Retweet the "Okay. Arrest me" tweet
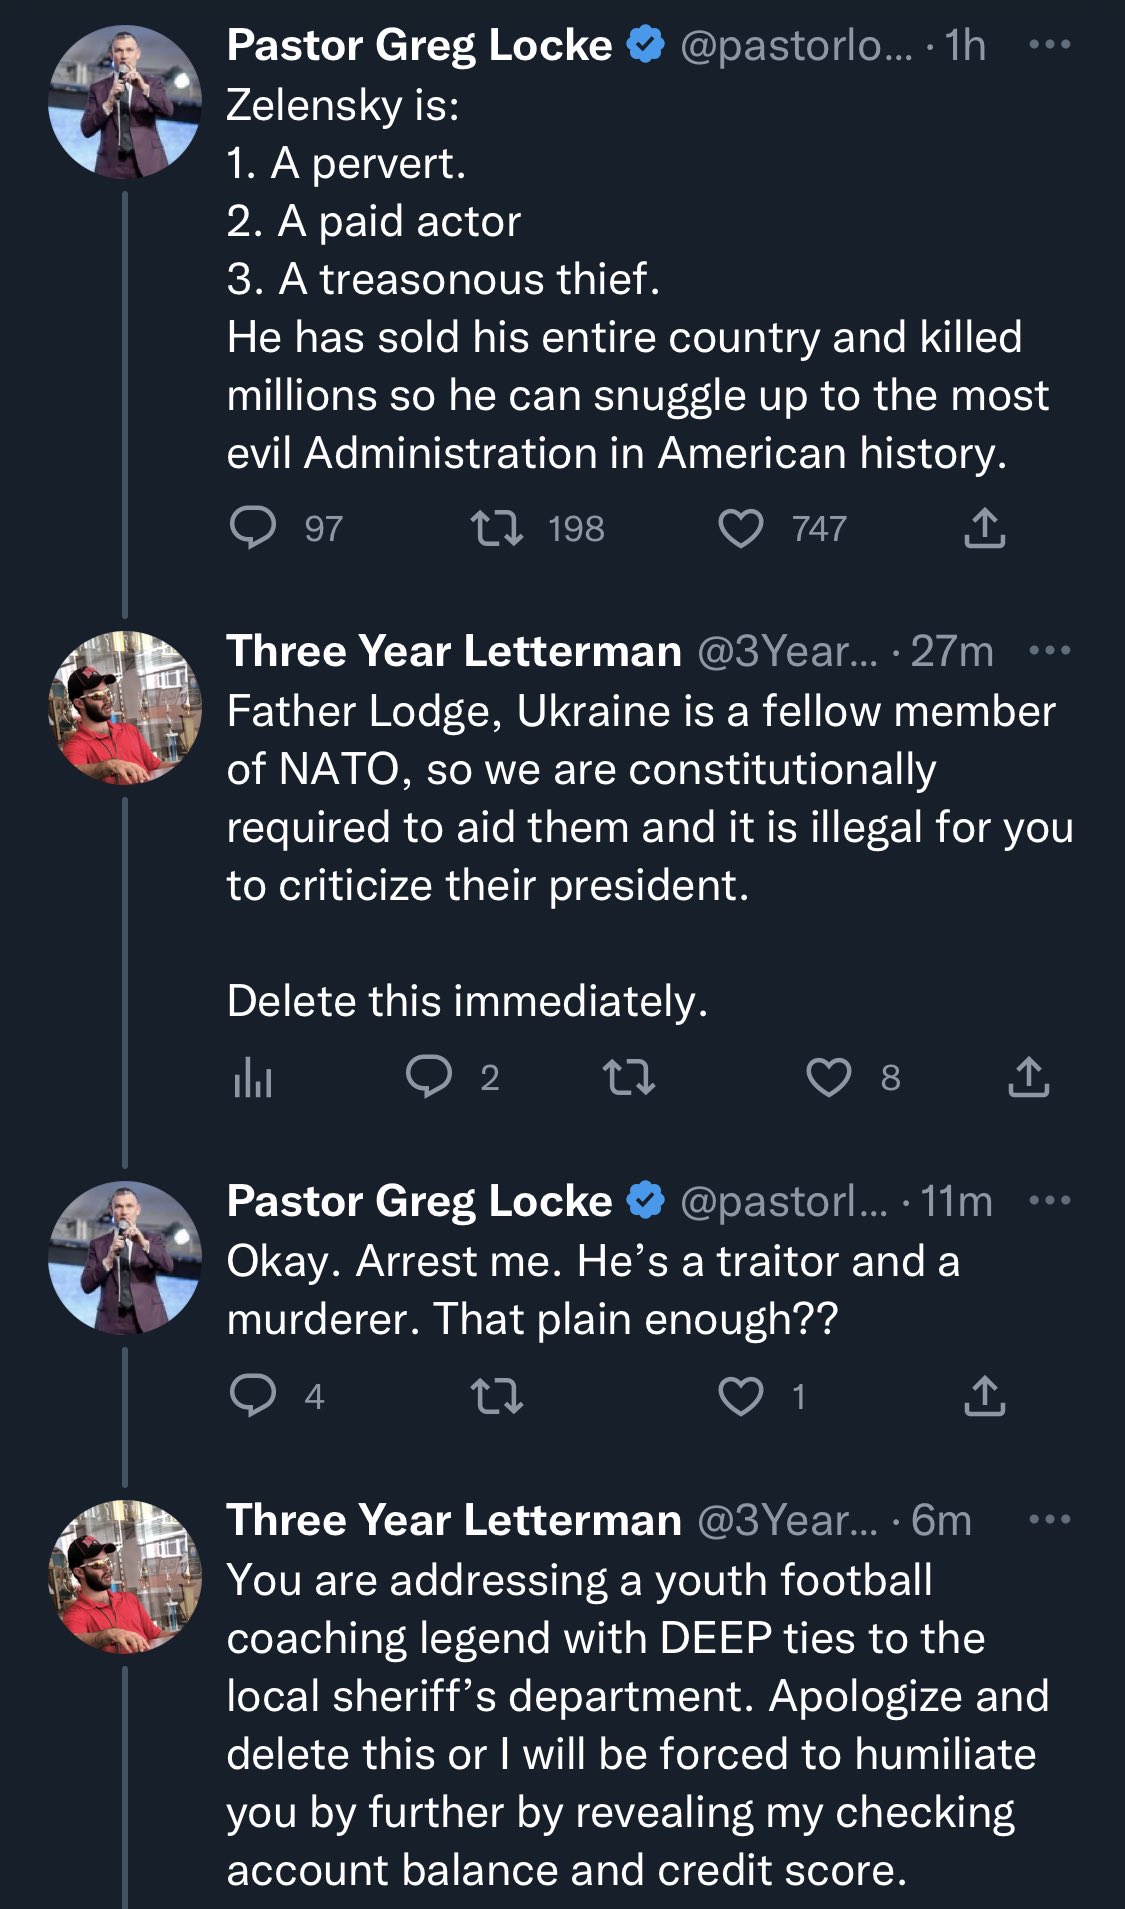This screenshot has width=1125, height=1909. point(497,1395)
